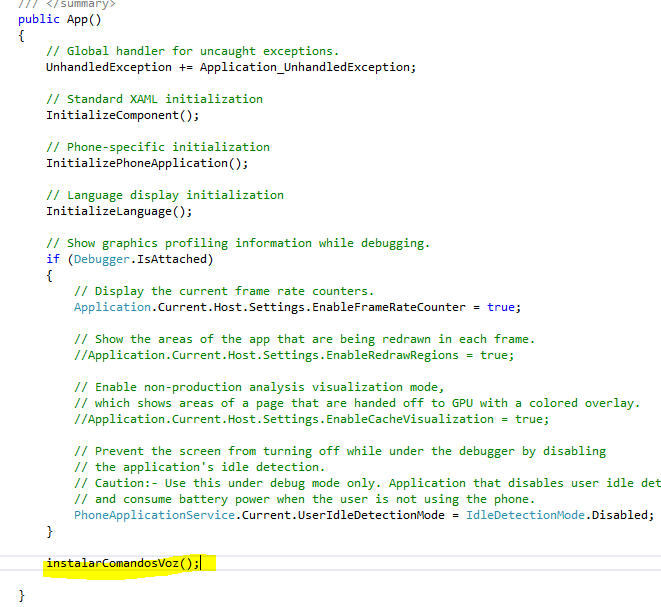Click the App() constructor name
Image resolution: width=661 pixels, height=607 pixels.
coord(84,19)
